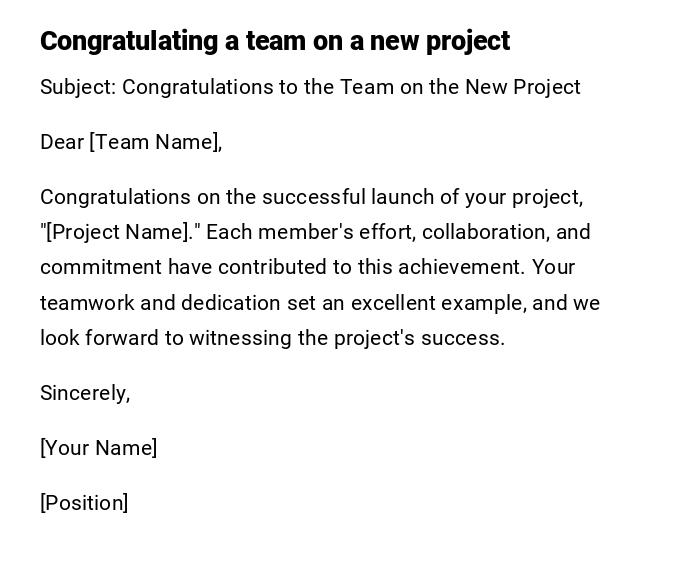Click the '[Your Name]' placeholder
Viewport: 700px width, 566px height.
pos(99,448)
